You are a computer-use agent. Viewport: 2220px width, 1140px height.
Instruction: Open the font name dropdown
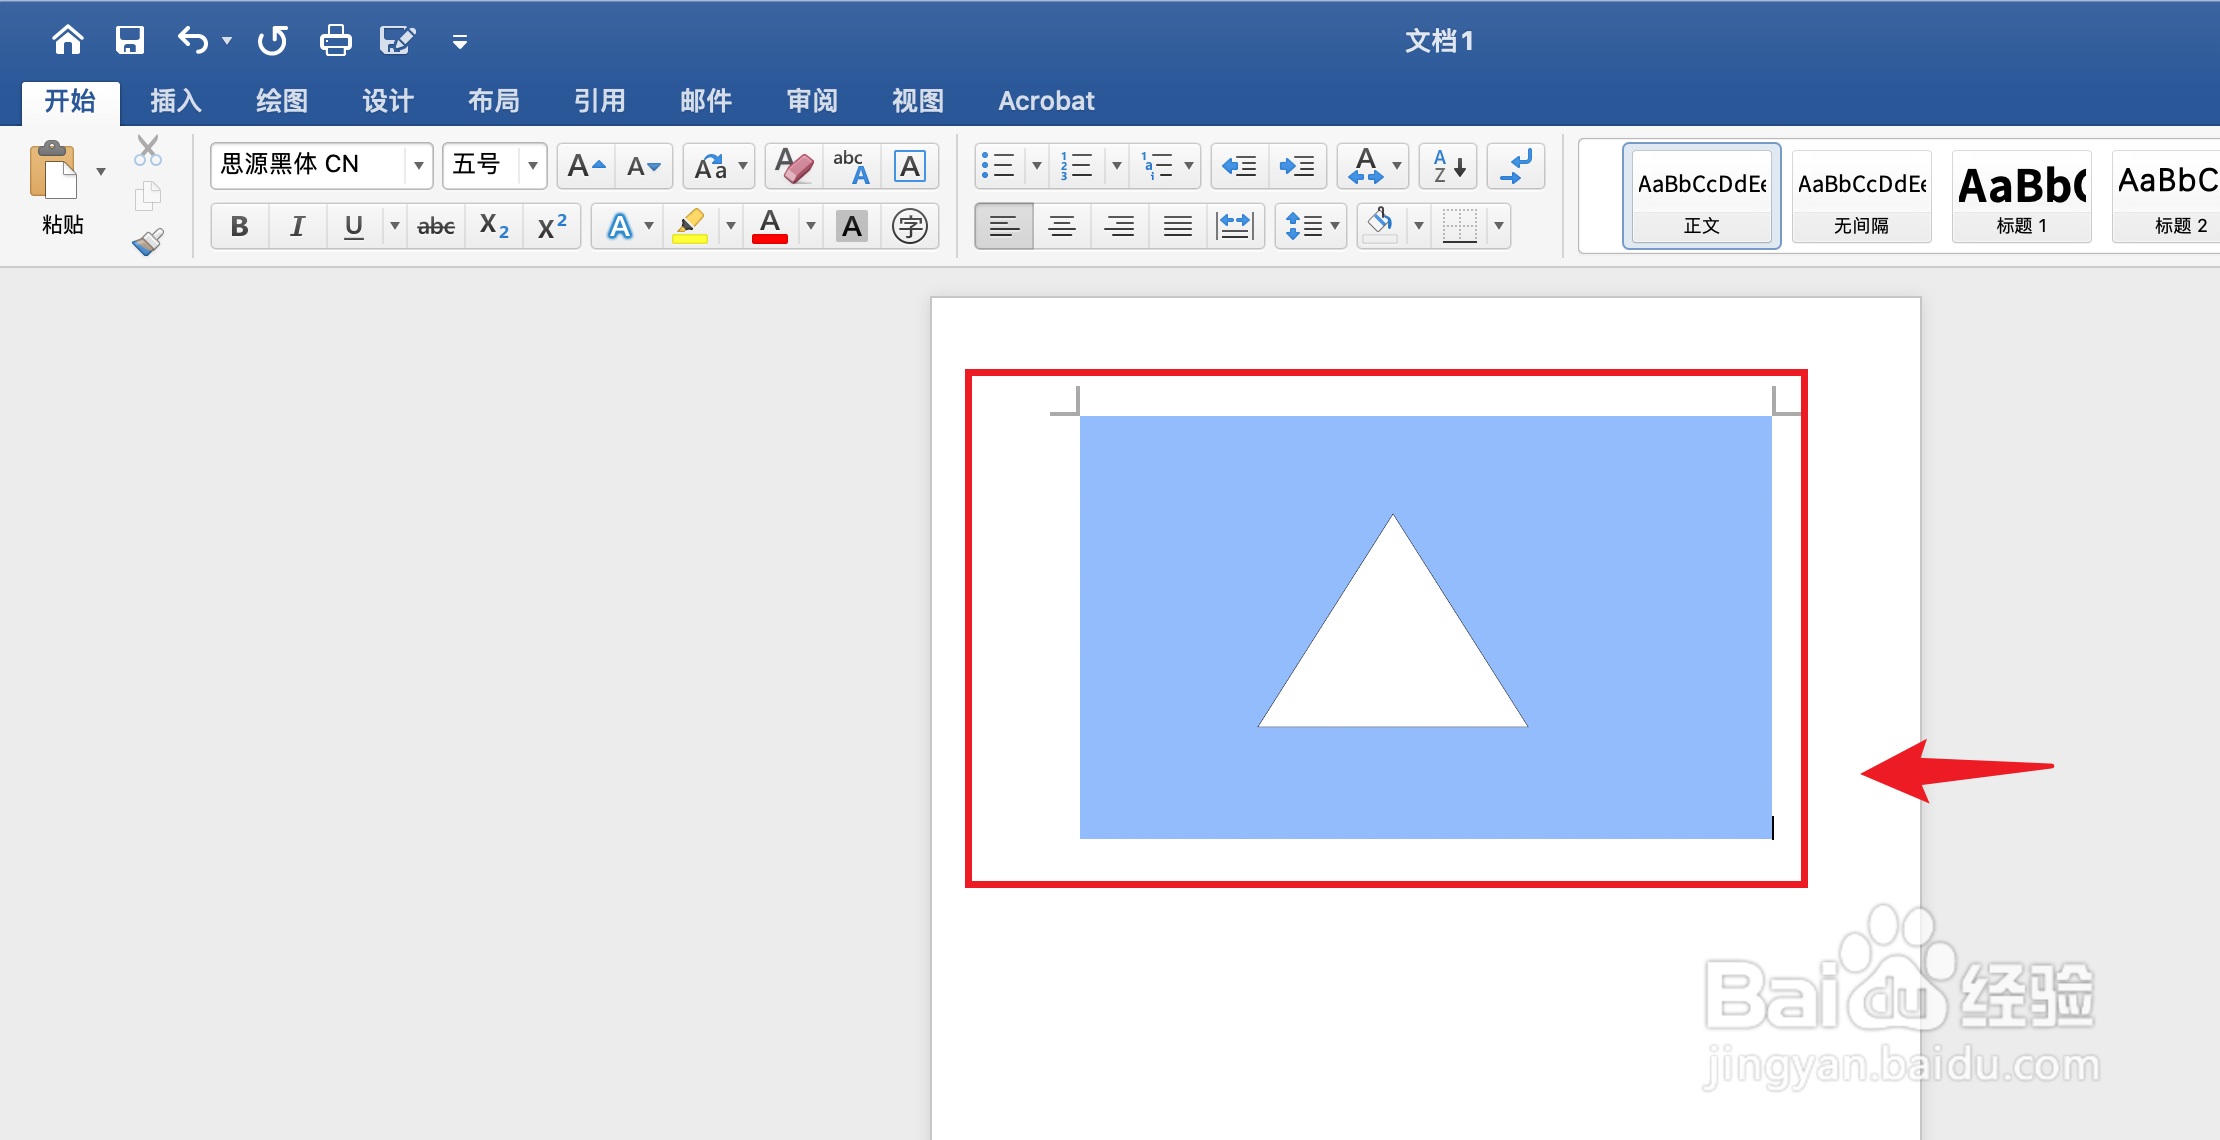[x=419, y=165]
